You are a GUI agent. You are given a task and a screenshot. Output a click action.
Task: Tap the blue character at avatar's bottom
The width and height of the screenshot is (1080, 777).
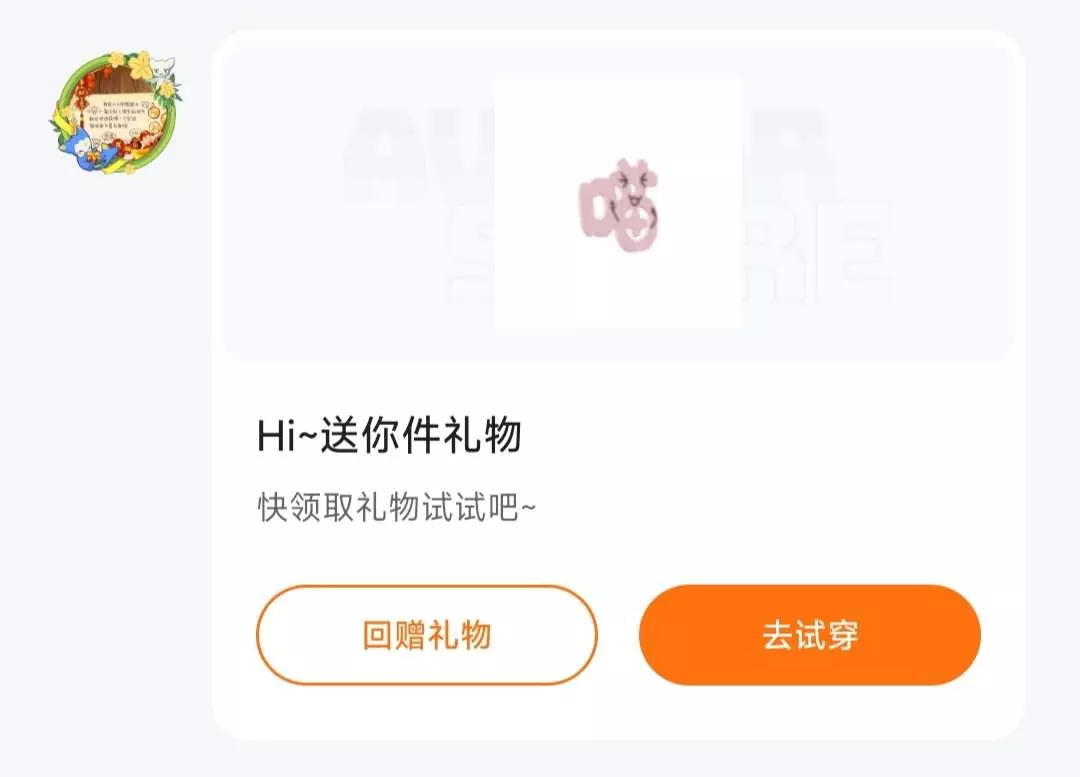[x=88, y=148]
